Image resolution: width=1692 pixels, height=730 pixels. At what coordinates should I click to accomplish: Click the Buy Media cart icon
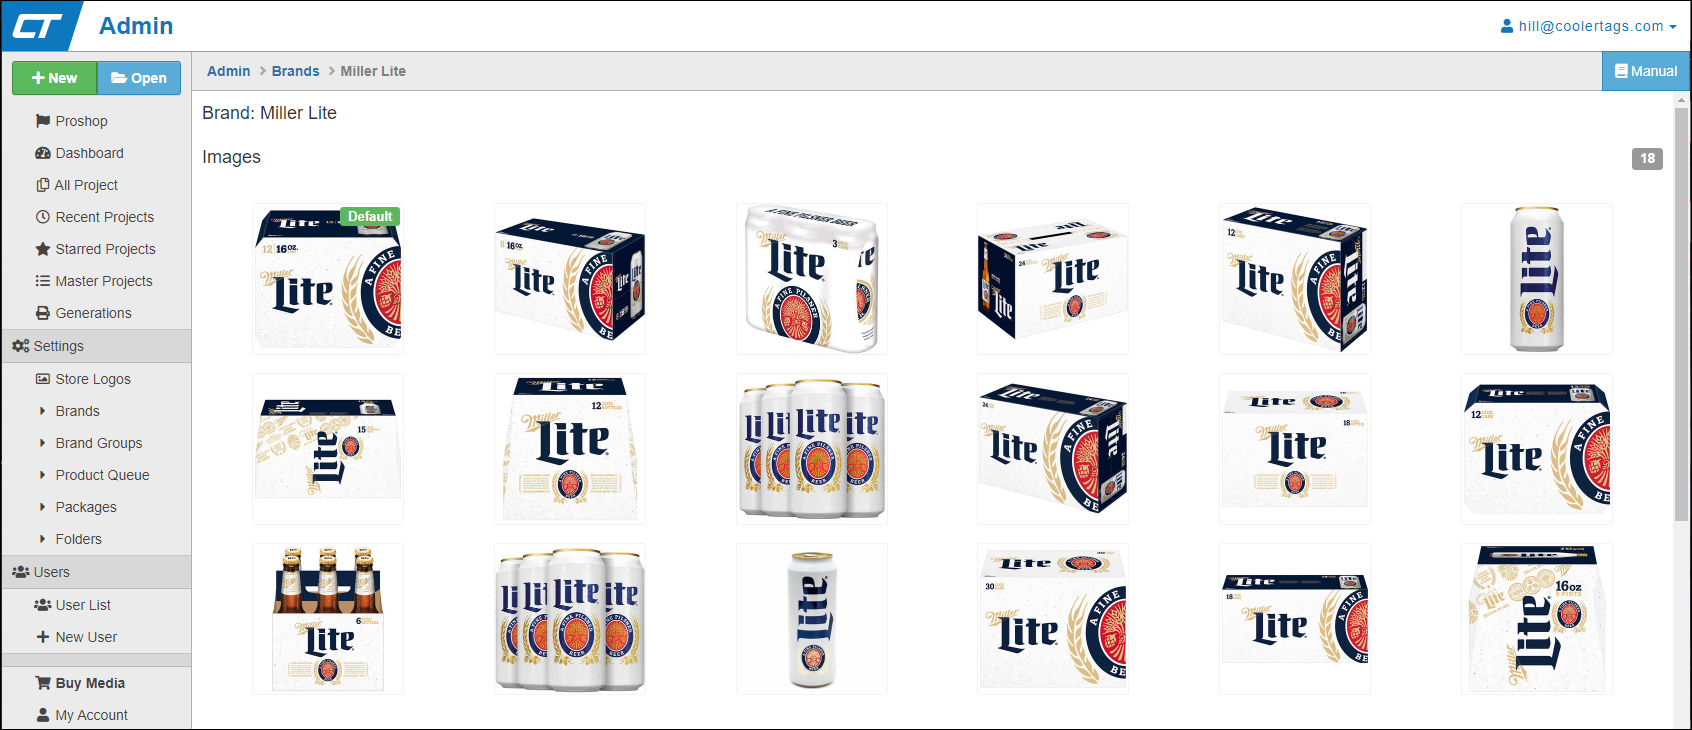(x=43, y=683)
